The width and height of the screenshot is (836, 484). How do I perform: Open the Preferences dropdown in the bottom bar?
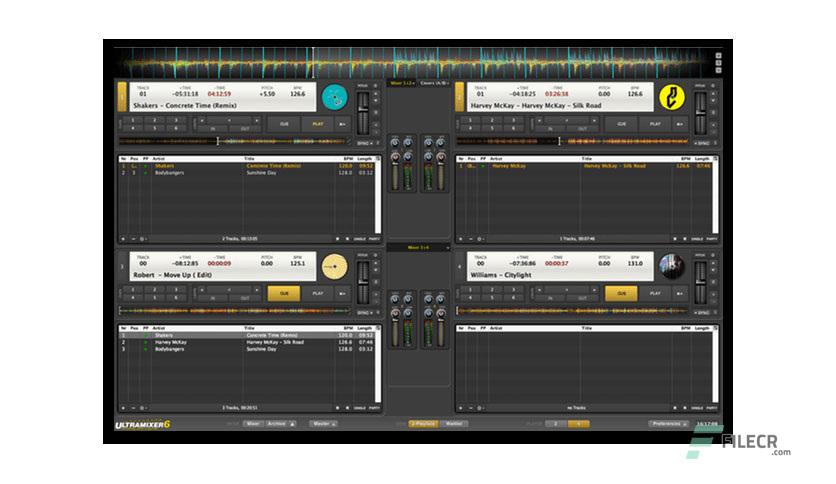(670, 424)
